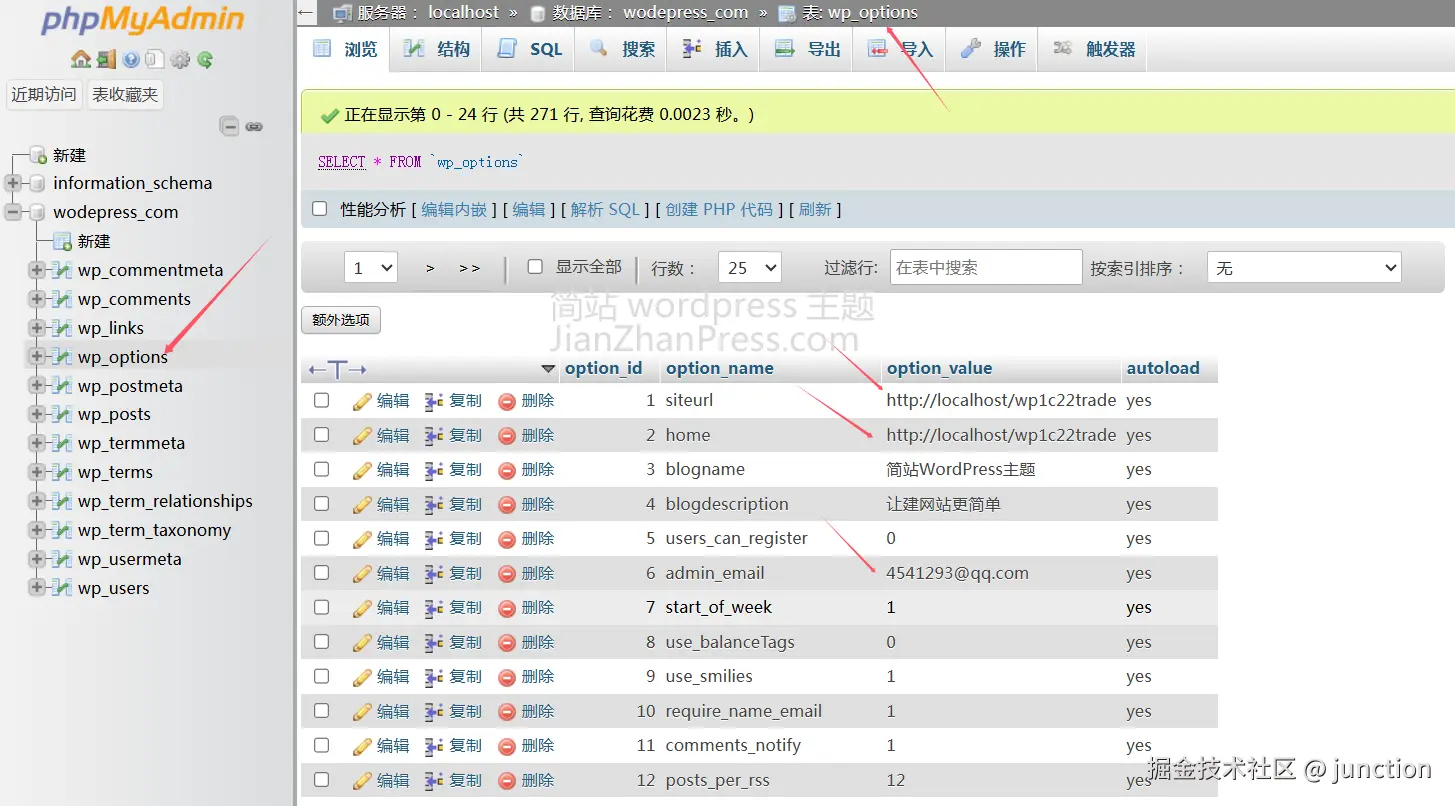Open navigation settings gear icon

click(180, 60)
